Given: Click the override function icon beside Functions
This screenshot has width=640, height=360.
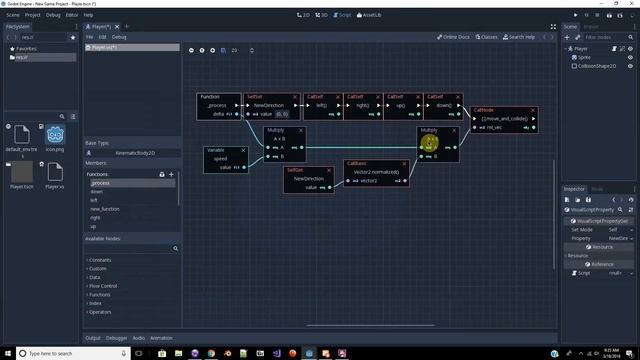Looking at the screenshot, I should [162, 174].
